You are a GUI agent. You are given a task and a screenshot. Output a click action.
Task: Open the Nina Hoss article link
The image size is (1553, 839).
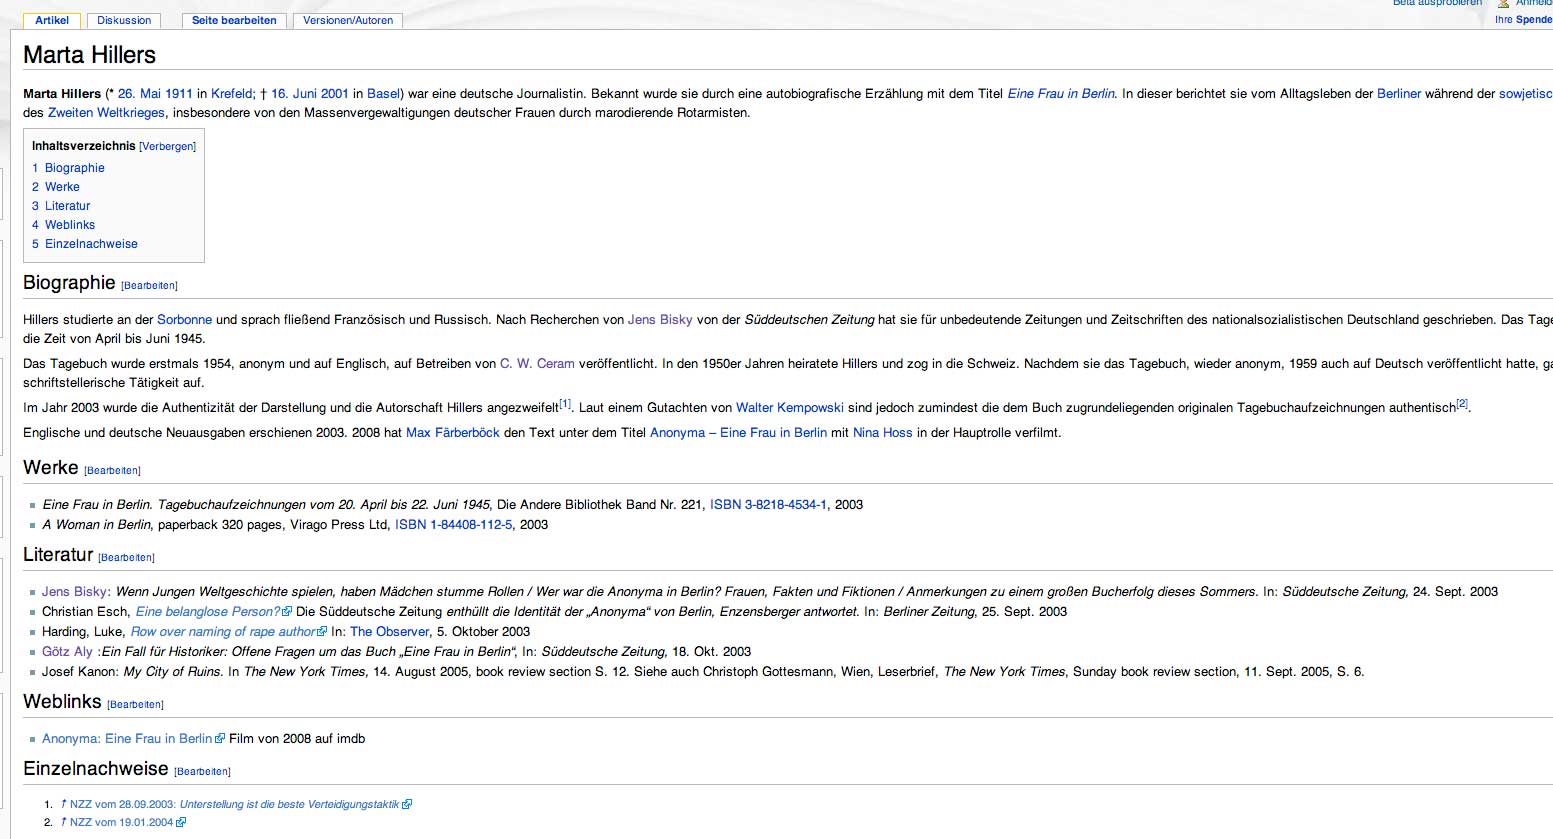(x=882, y=433)
